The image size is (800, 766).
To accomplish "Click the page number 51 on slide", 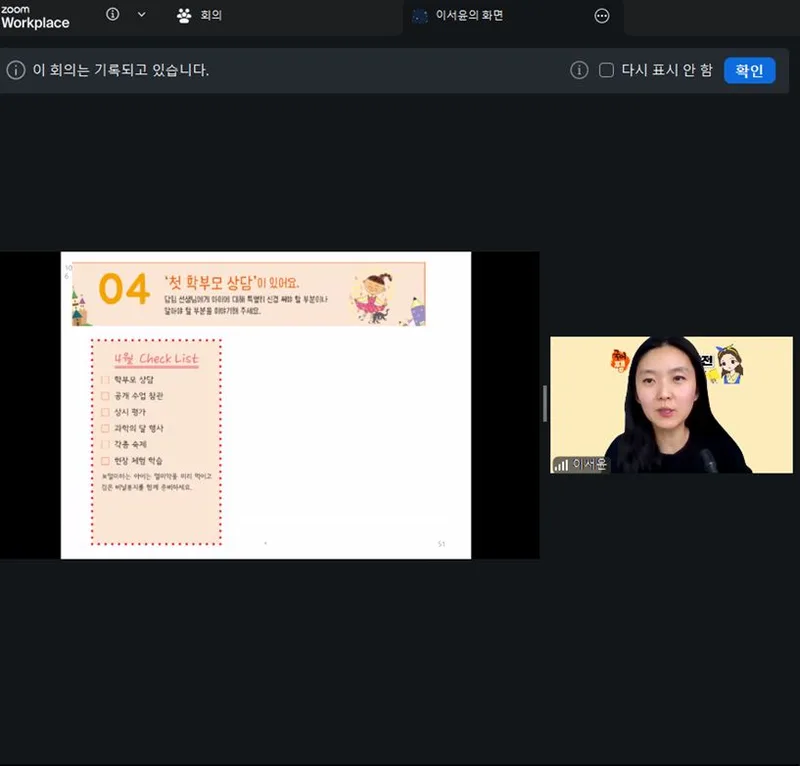I will [x=441, y=544].
